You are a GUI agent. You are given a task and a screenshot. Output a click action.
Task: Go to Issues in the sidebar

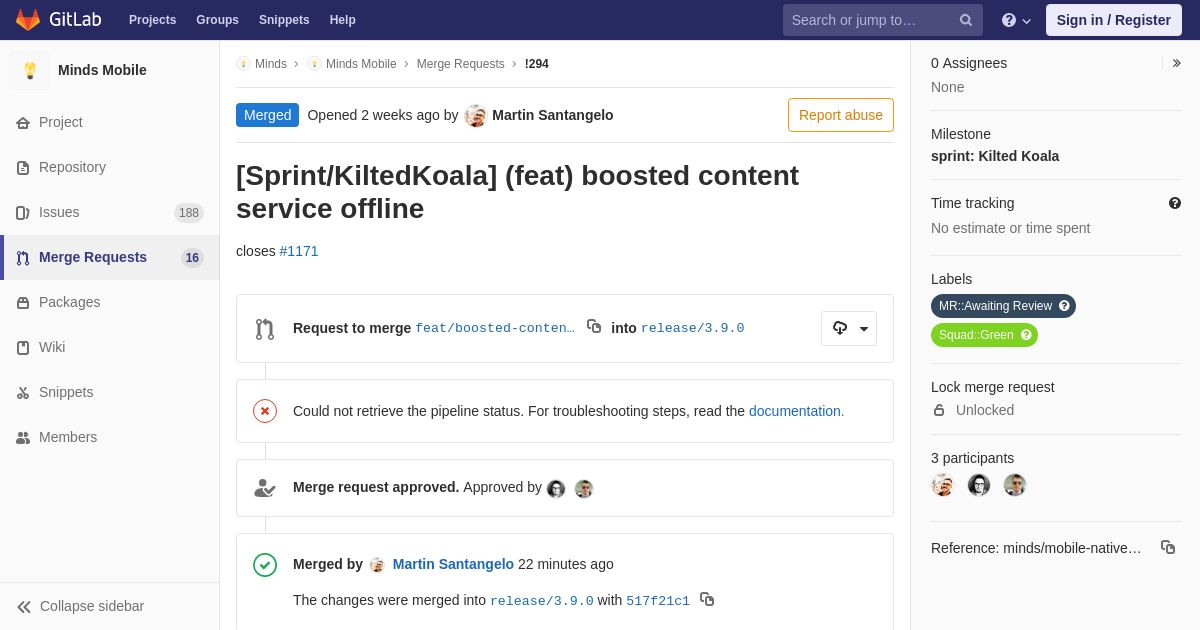coord(110,213)
